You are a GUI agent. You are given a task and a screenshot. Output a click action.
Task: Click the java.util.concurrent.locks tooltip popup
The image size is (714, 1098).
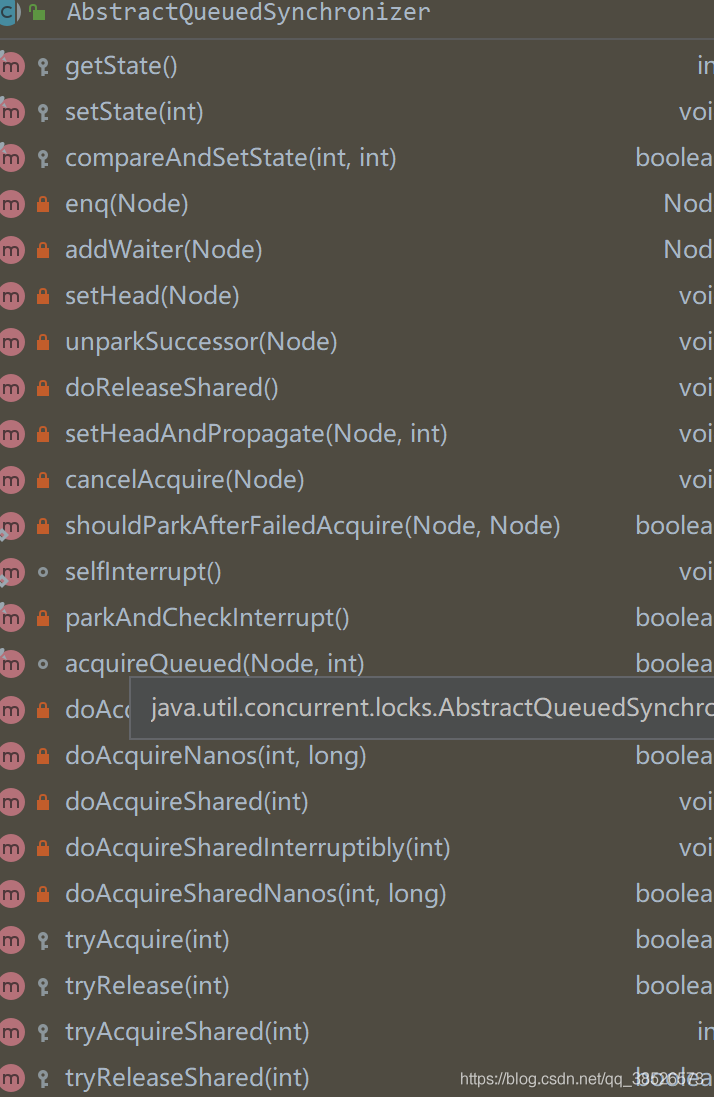(x=421, y=708)
